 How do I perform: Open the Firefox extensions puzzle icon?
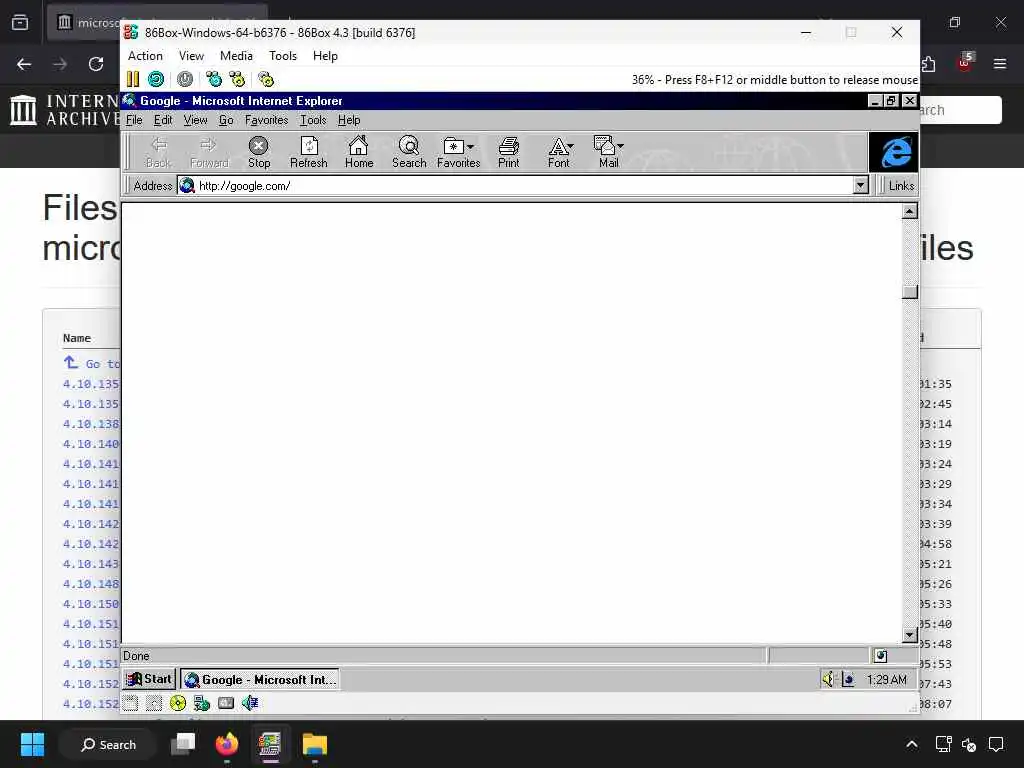click(x=928, y=64)
